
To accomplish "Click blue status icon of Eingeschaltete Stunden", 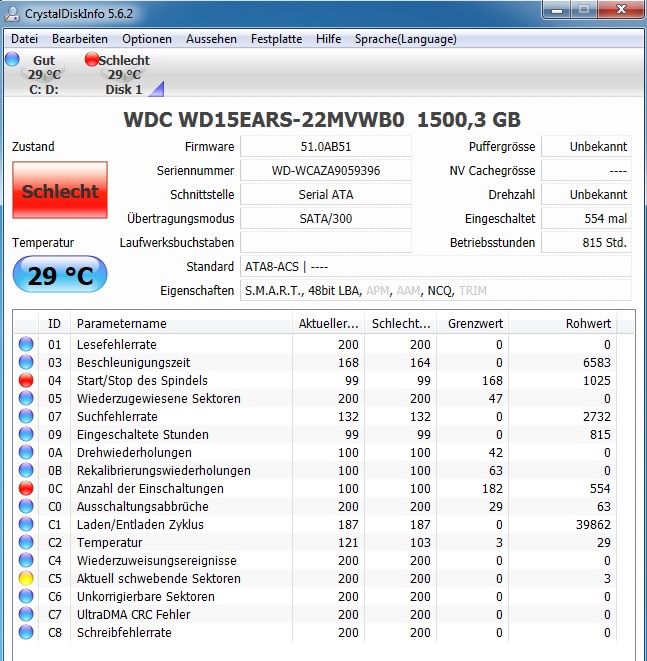I will pos(26,435).
